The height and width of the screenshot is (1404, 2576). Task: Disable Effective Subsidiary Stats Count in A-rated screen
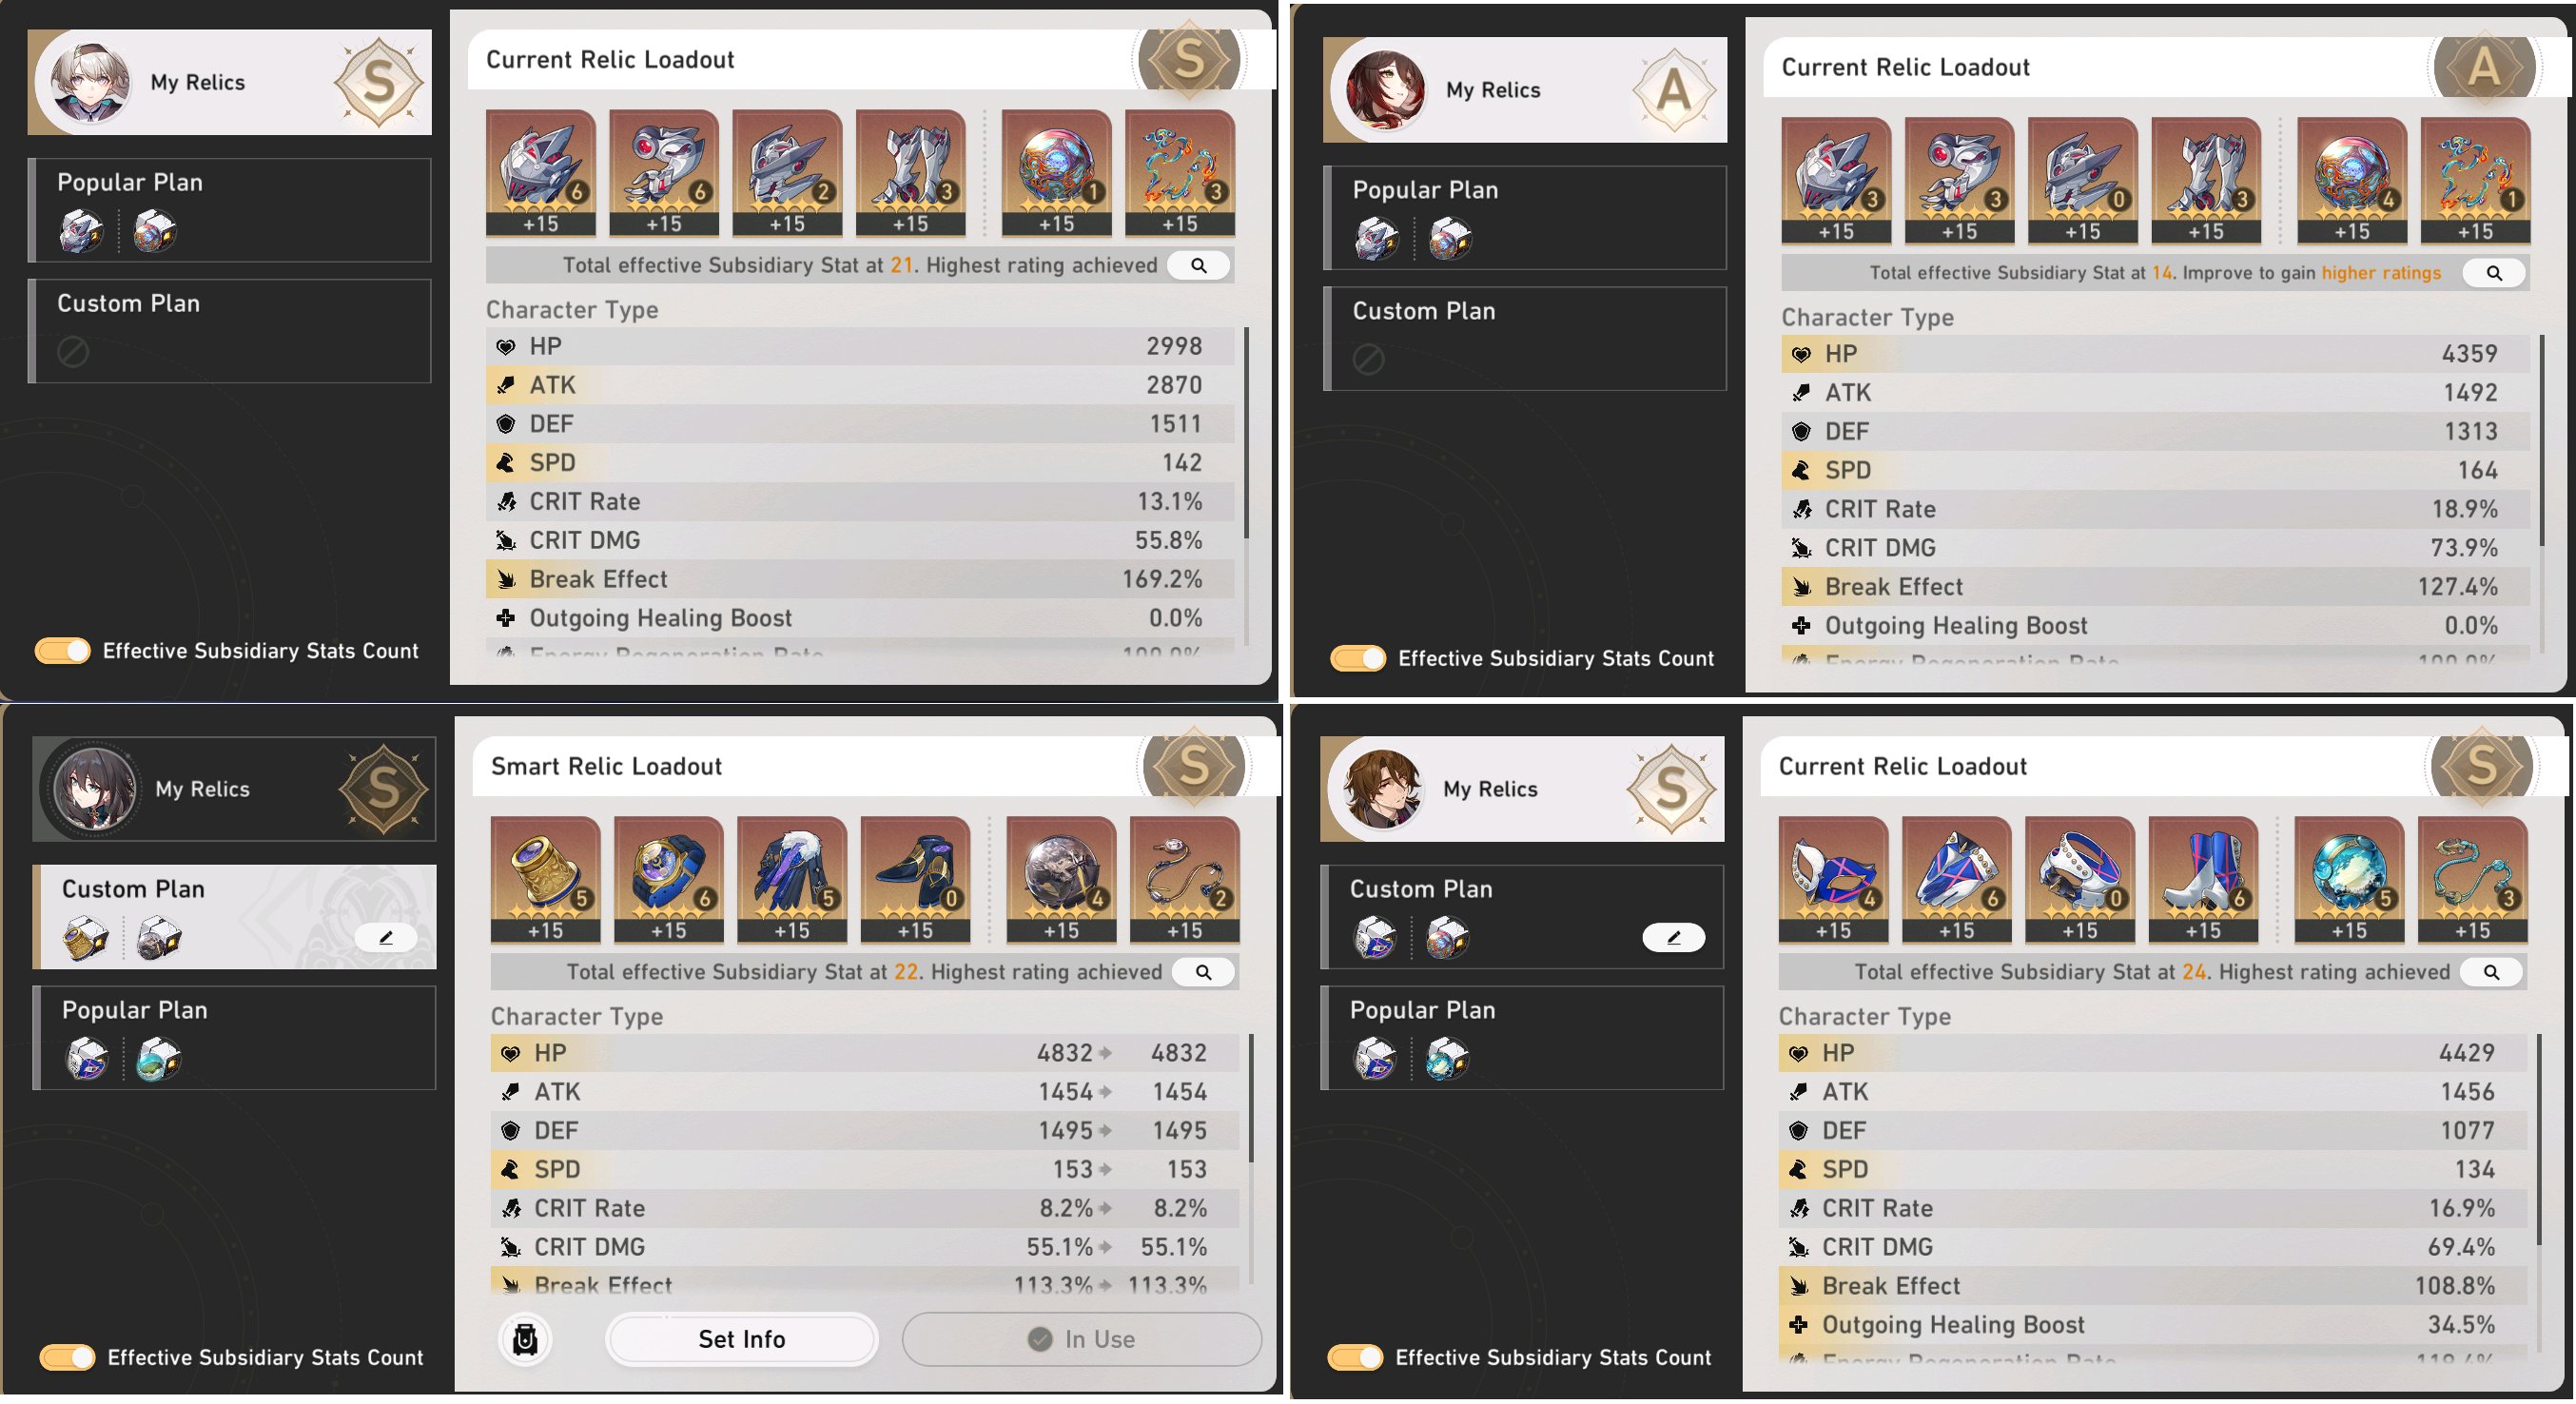tap(1358, 658)
